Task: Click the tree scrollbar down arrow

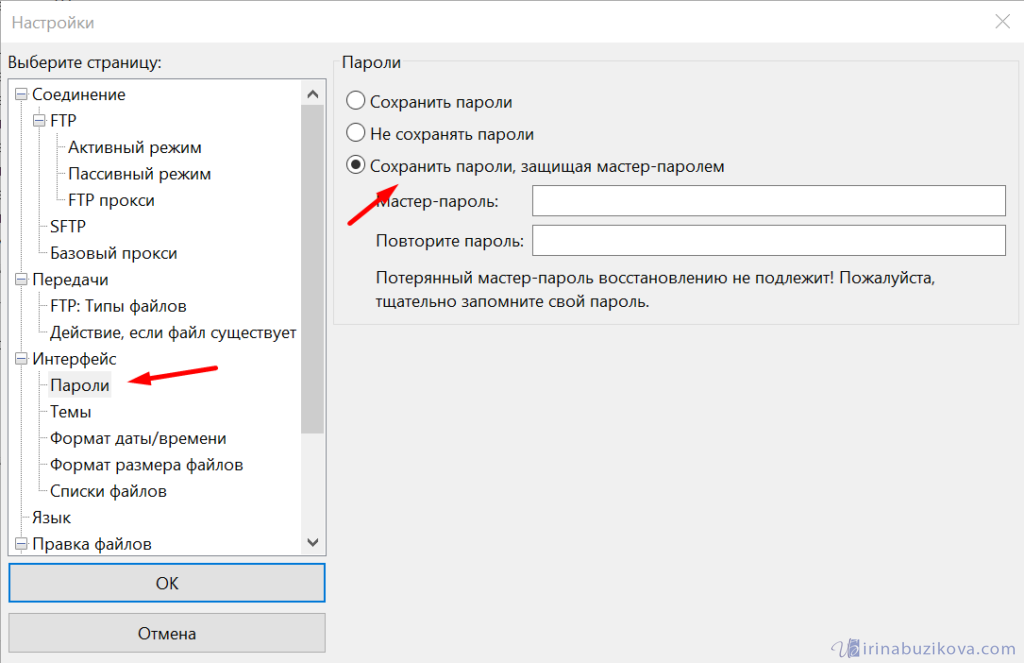Action: pyautogui.click(x=313, y=542)
